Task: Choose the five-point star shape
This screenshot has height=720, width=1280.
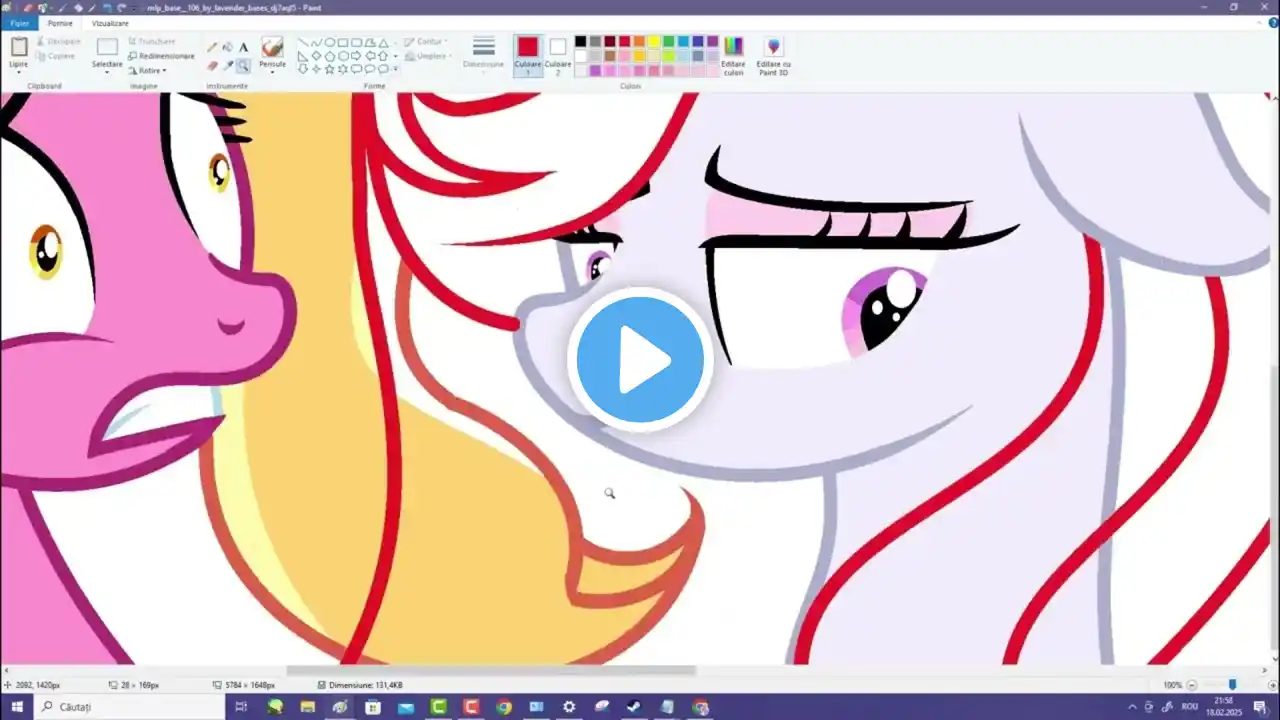Action: [x=329, y=69]
